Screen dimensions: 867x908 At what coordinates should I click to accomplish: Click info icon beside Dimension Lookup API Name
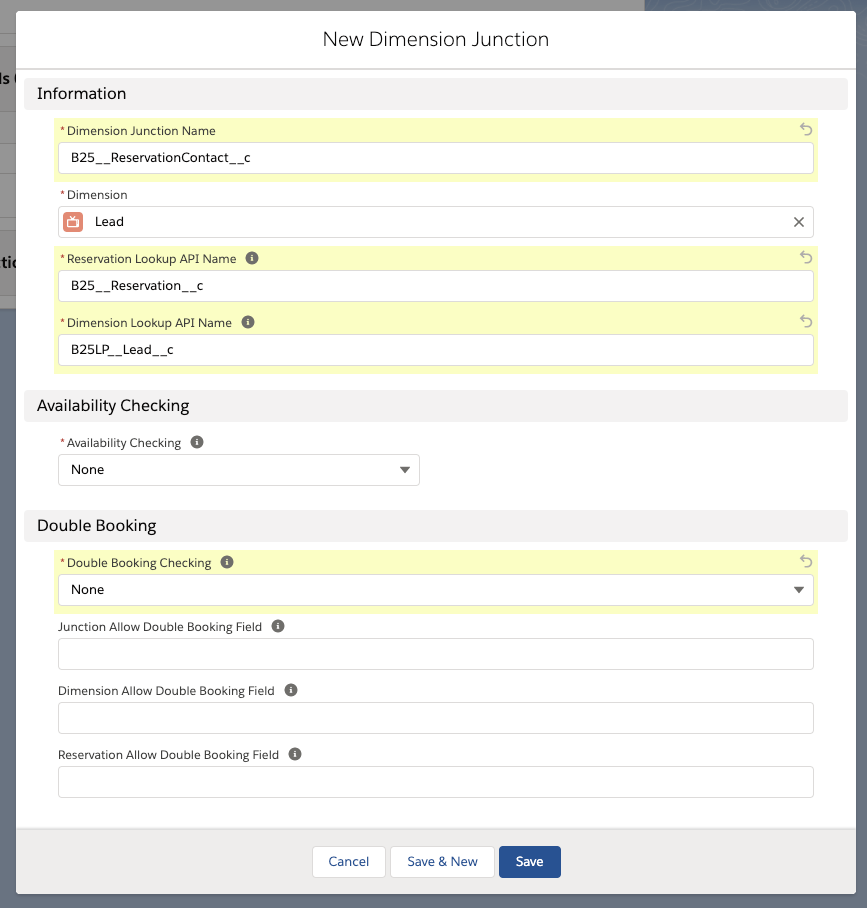tap(248, 322)
